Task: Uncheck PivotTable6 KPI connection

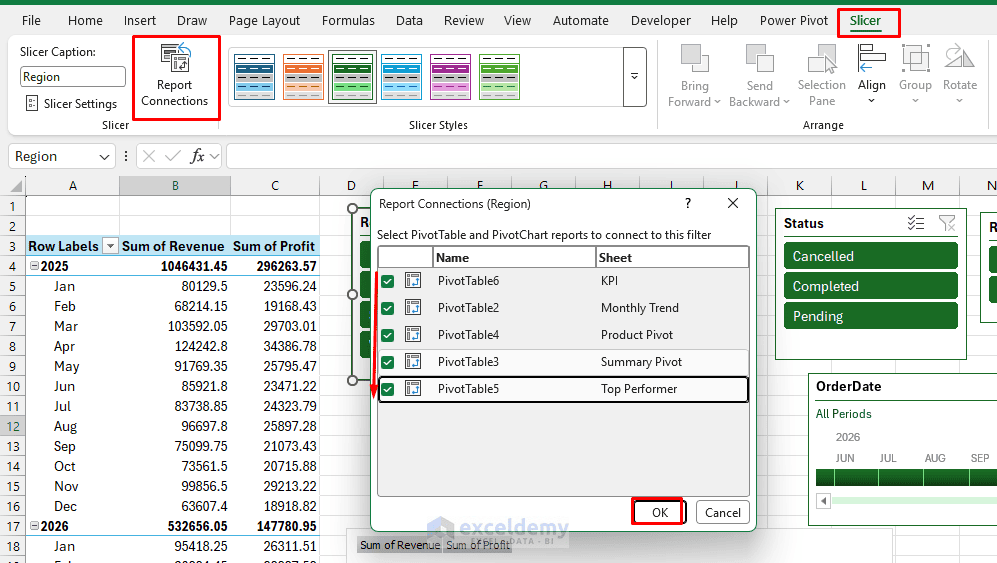Action: coord(387,281)
